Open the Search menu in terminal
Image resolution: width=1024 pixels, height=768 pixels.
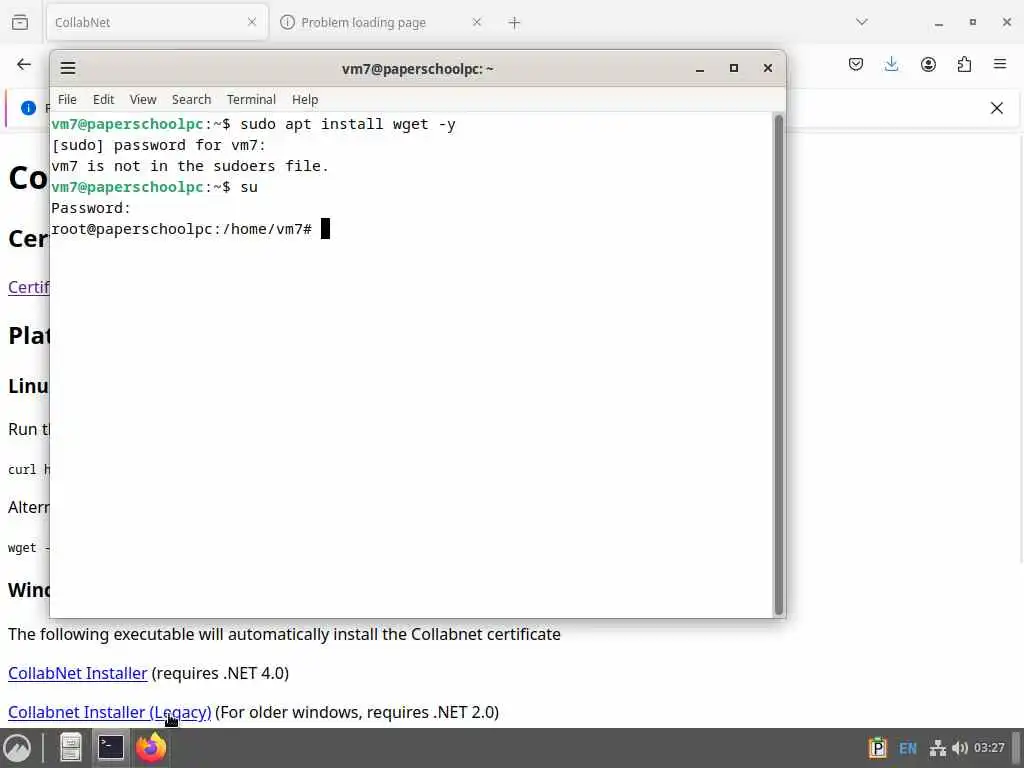tap(191, 99)
